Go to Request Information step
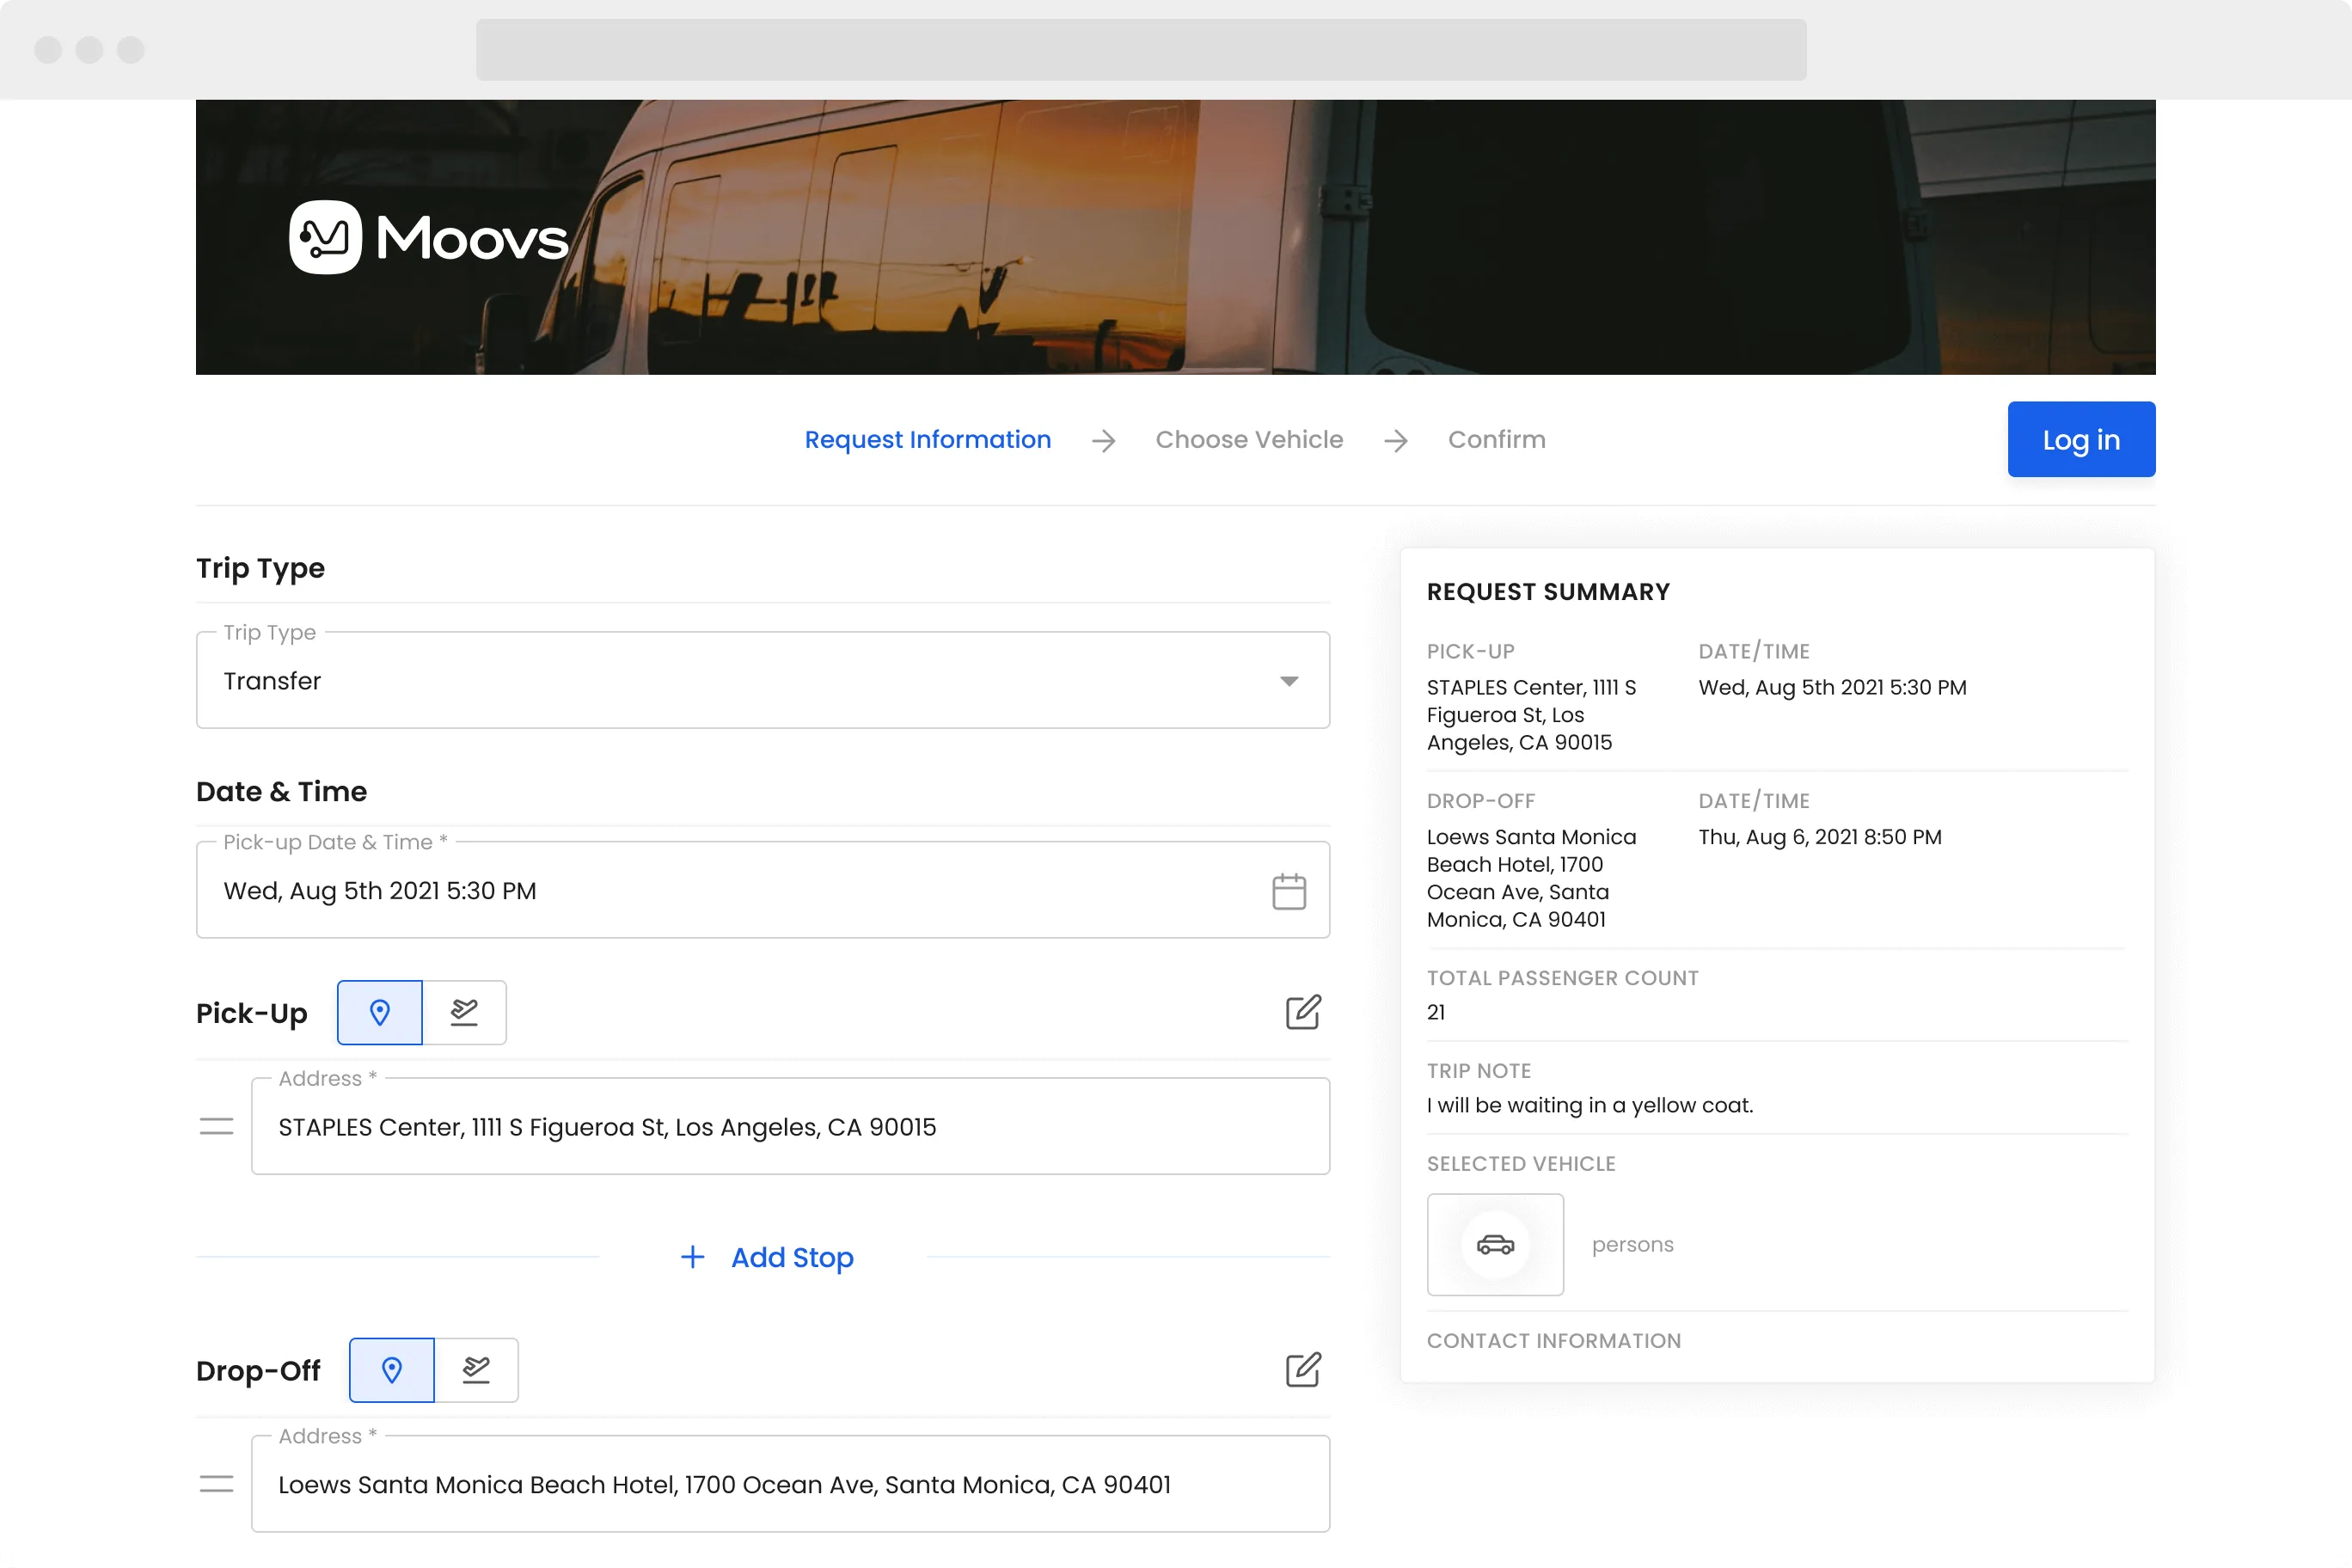 928,439
